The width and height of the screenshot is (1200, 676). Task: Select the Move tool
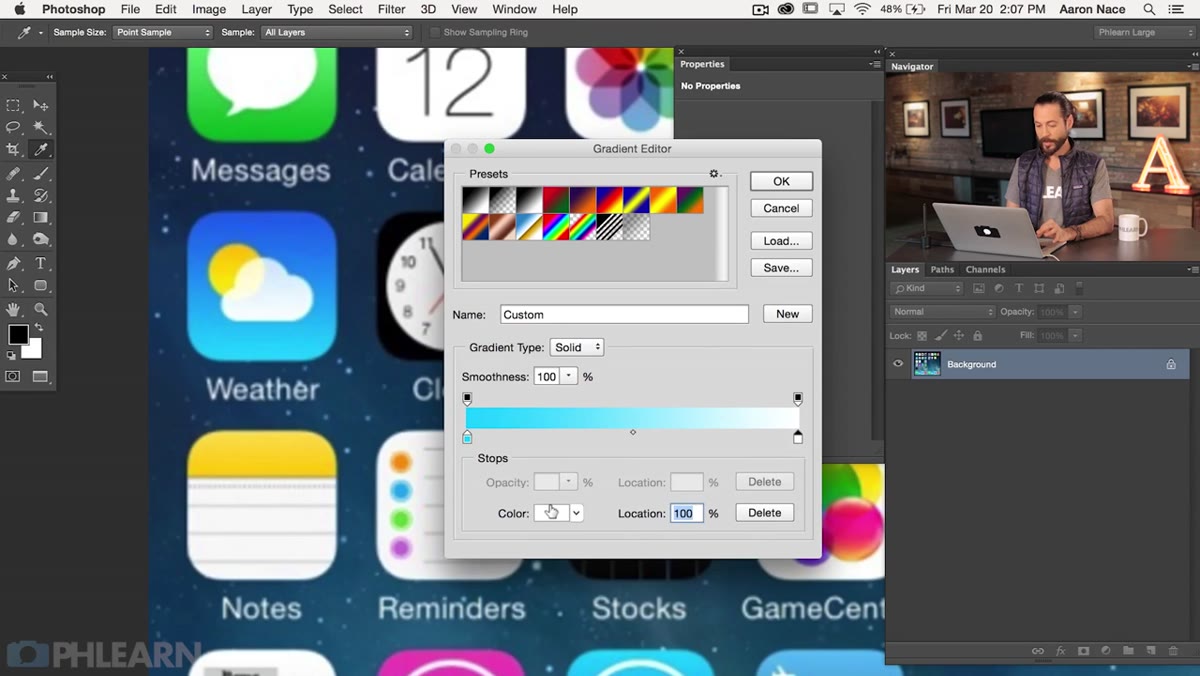[x=41, y=105]
